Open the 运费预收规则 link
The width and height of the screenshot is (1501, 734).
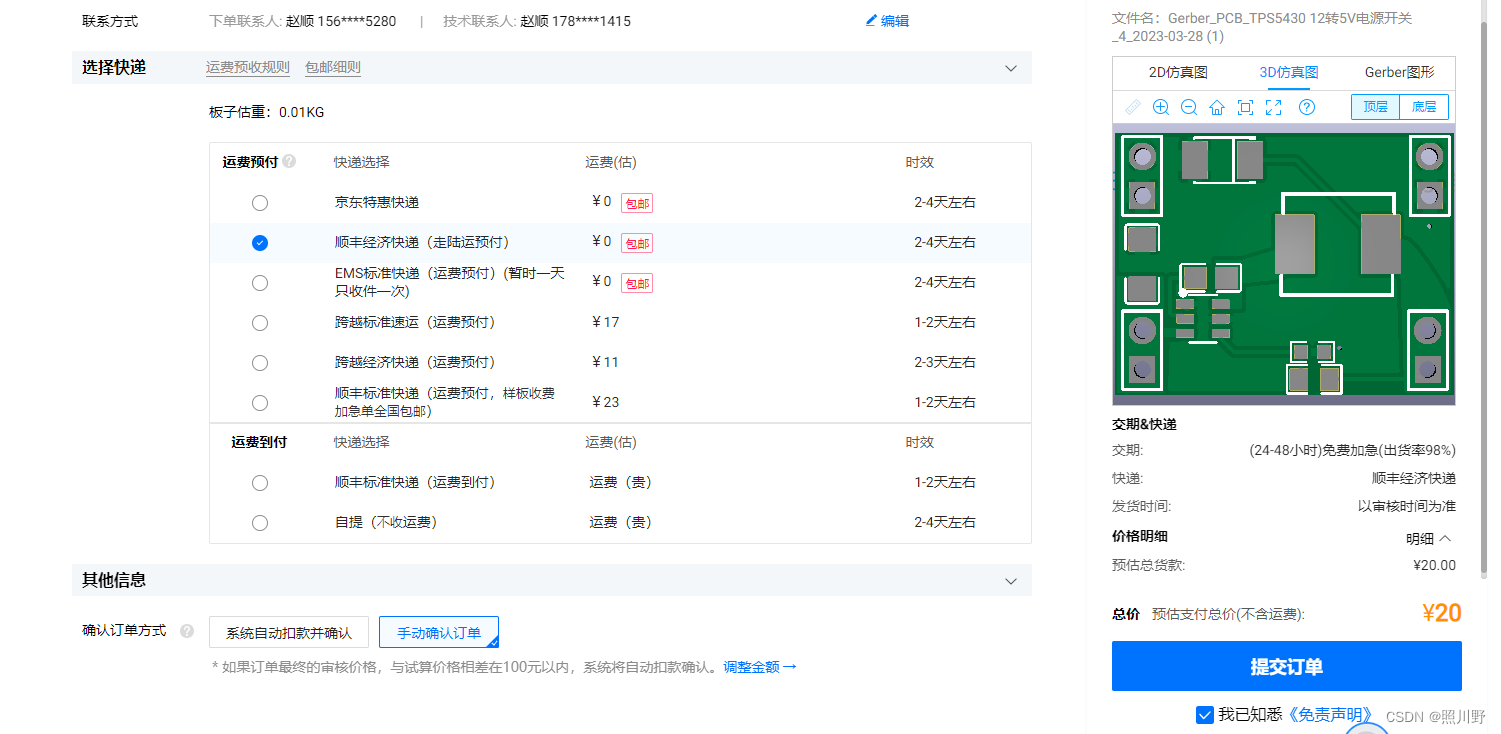point(248,68)
